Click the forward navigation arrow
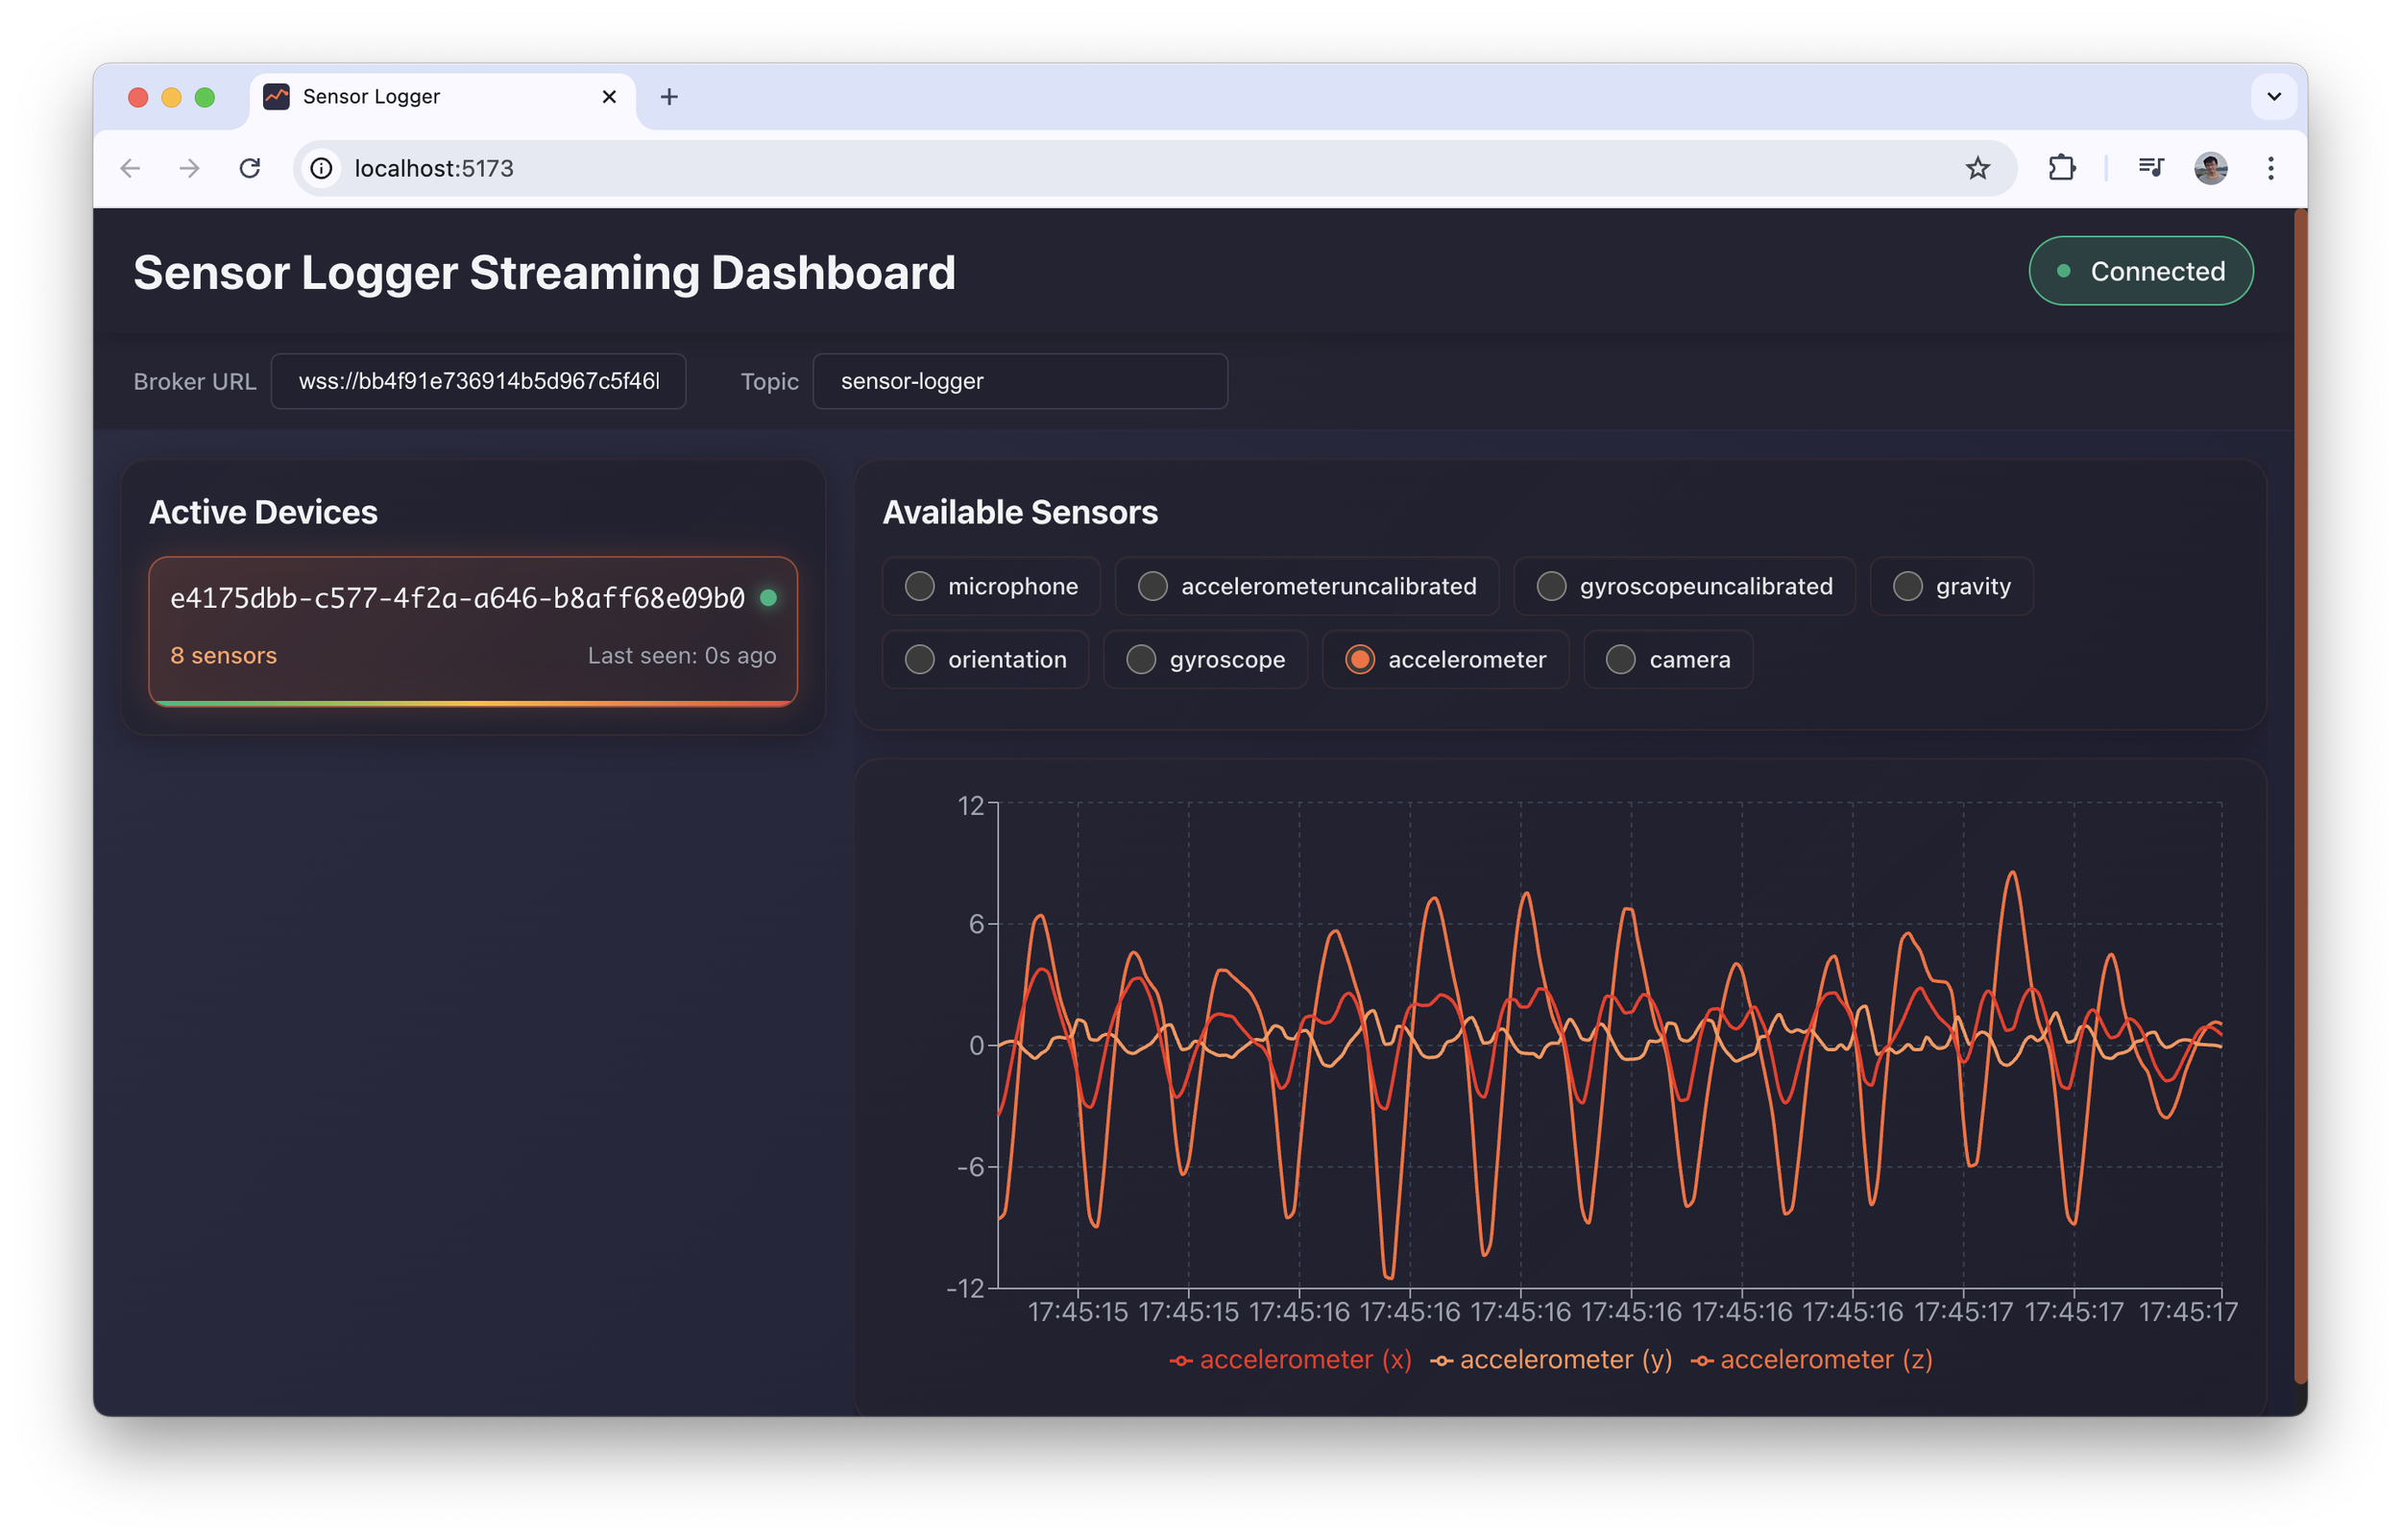 tap(190, 168)
